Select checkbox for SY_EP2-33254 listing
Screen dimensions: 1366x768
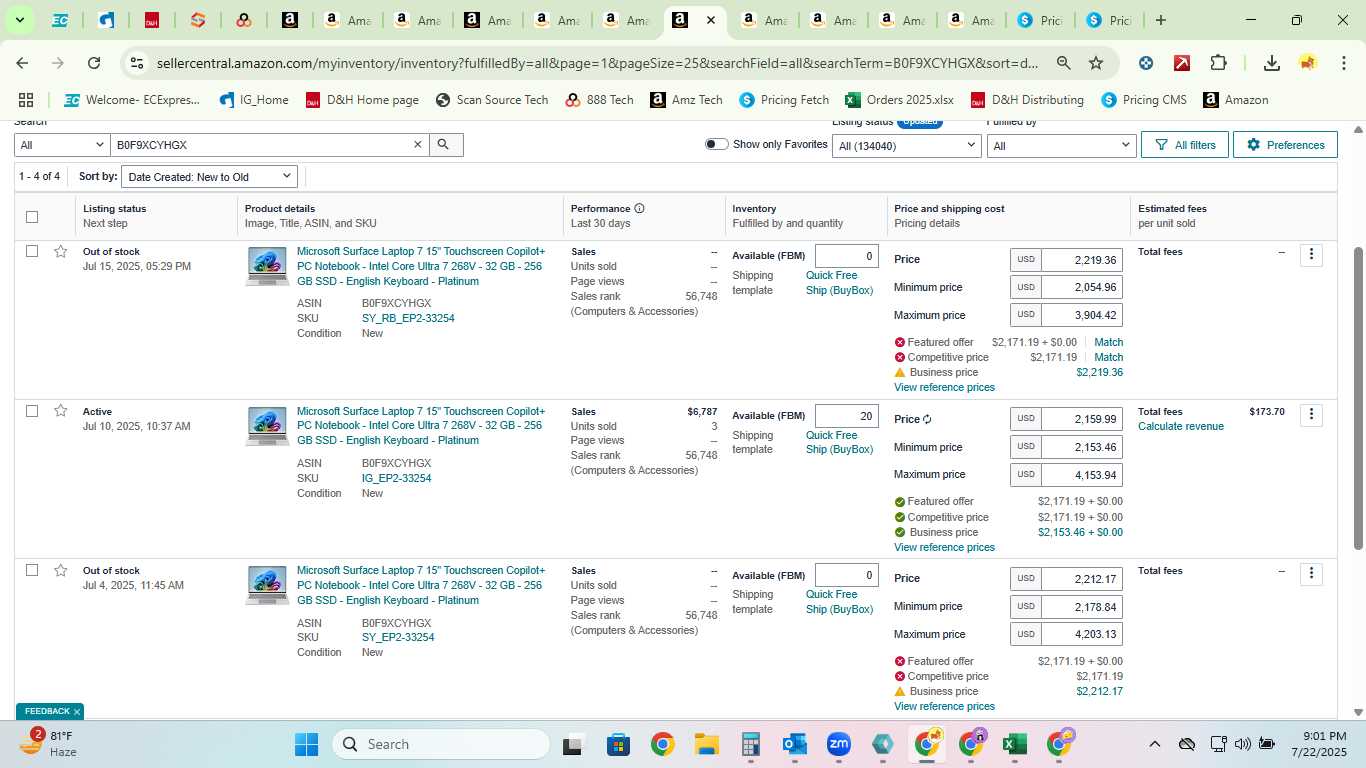pos(32,570)
